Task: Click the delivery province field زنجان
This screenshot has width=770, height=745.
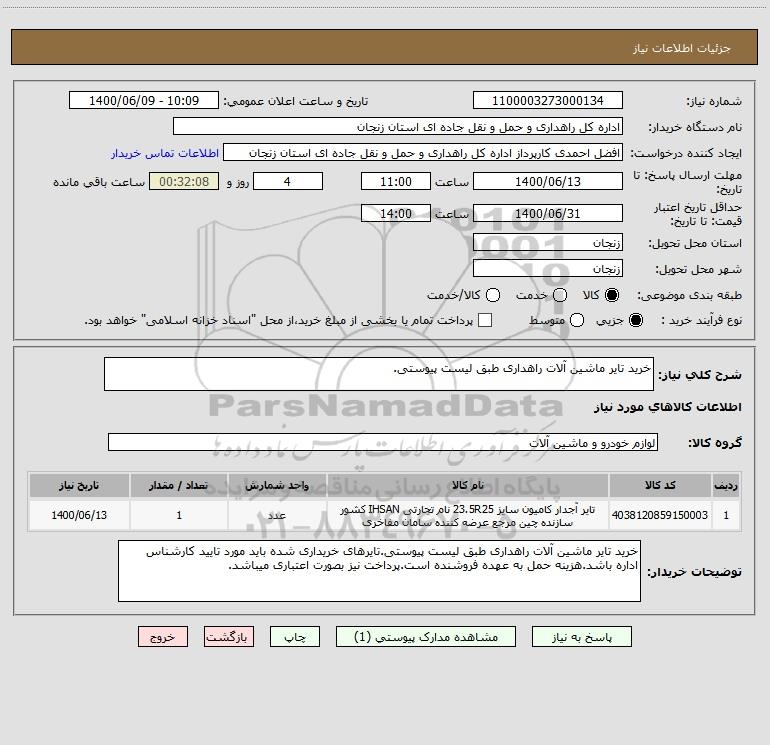Action: pos(548,242)
